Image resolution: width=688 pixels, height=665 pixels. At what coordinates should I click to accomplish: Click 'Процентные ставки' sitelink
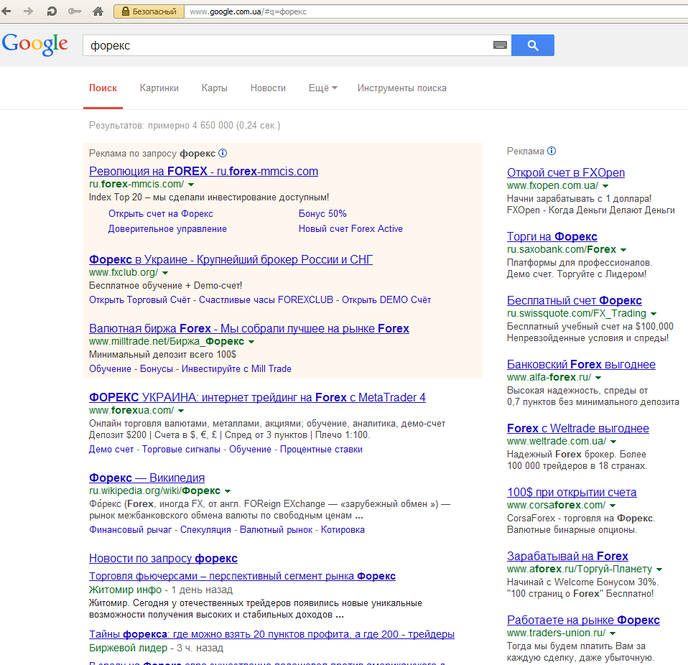[x=321, y=449]
